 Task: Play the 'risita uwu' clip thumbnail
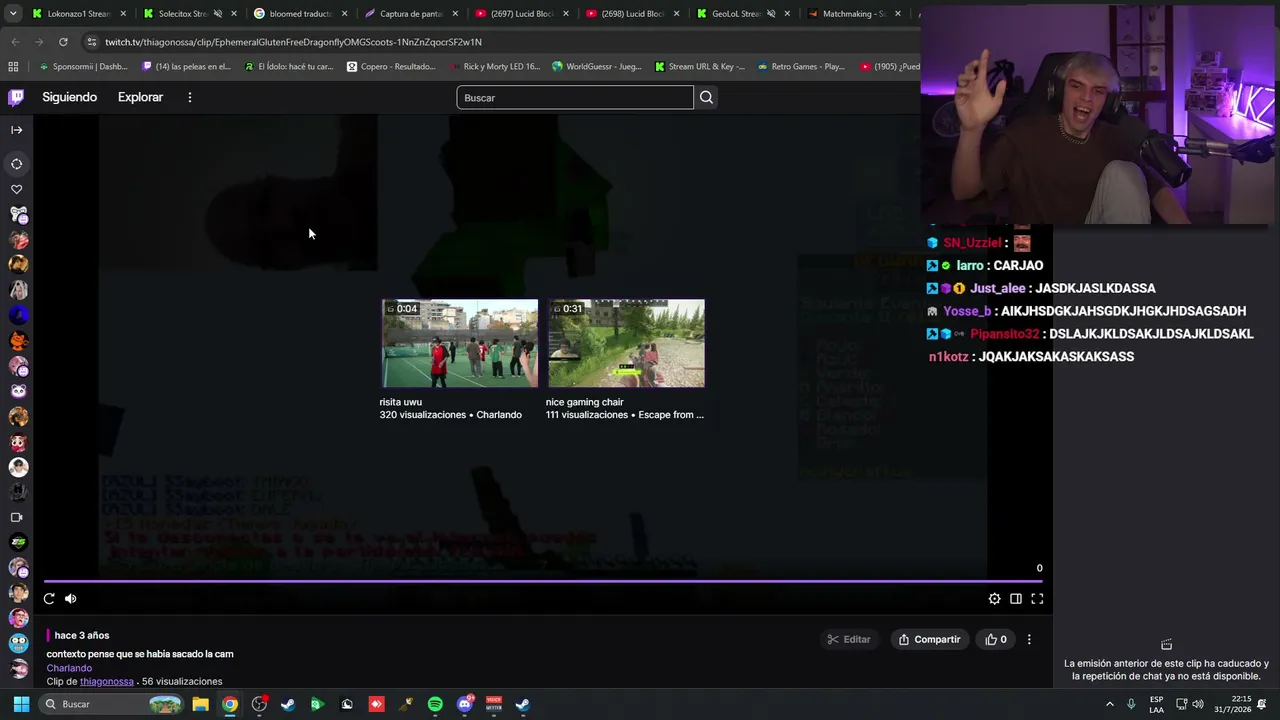pos(460,343)
